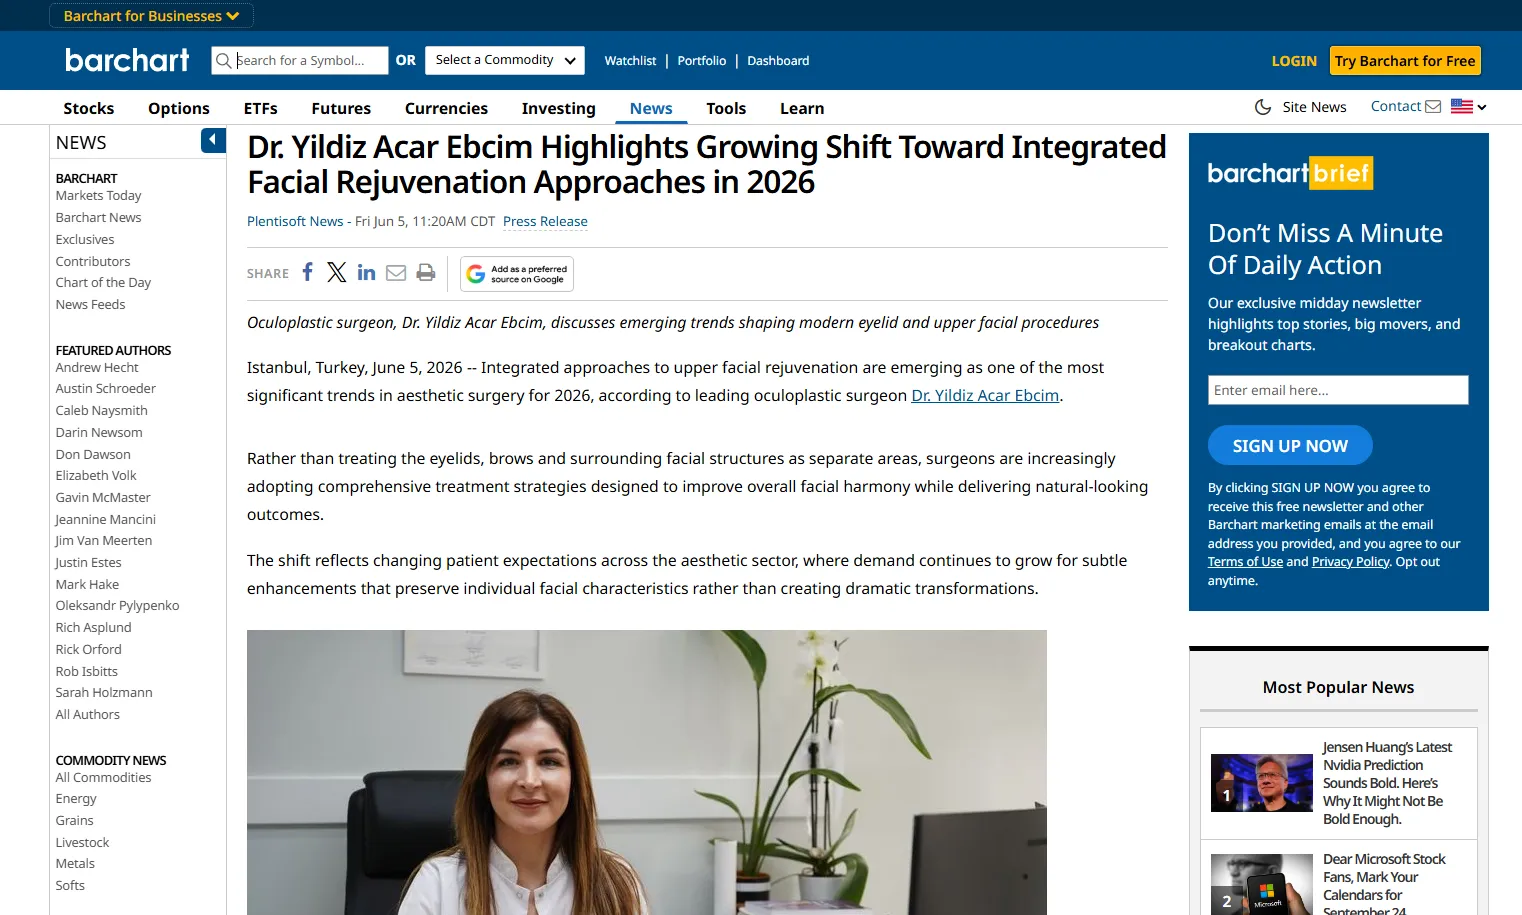Open the Press Release link
Image resolution: width=1522 pixels, height=915 pixels.
[545, 221]
